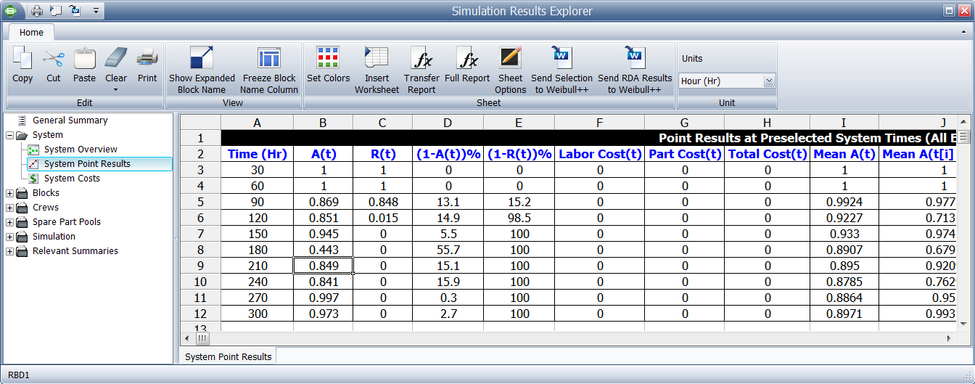Expand the Blocks tree node
Viewport: 975px width, 384px height.
[9, 193]
